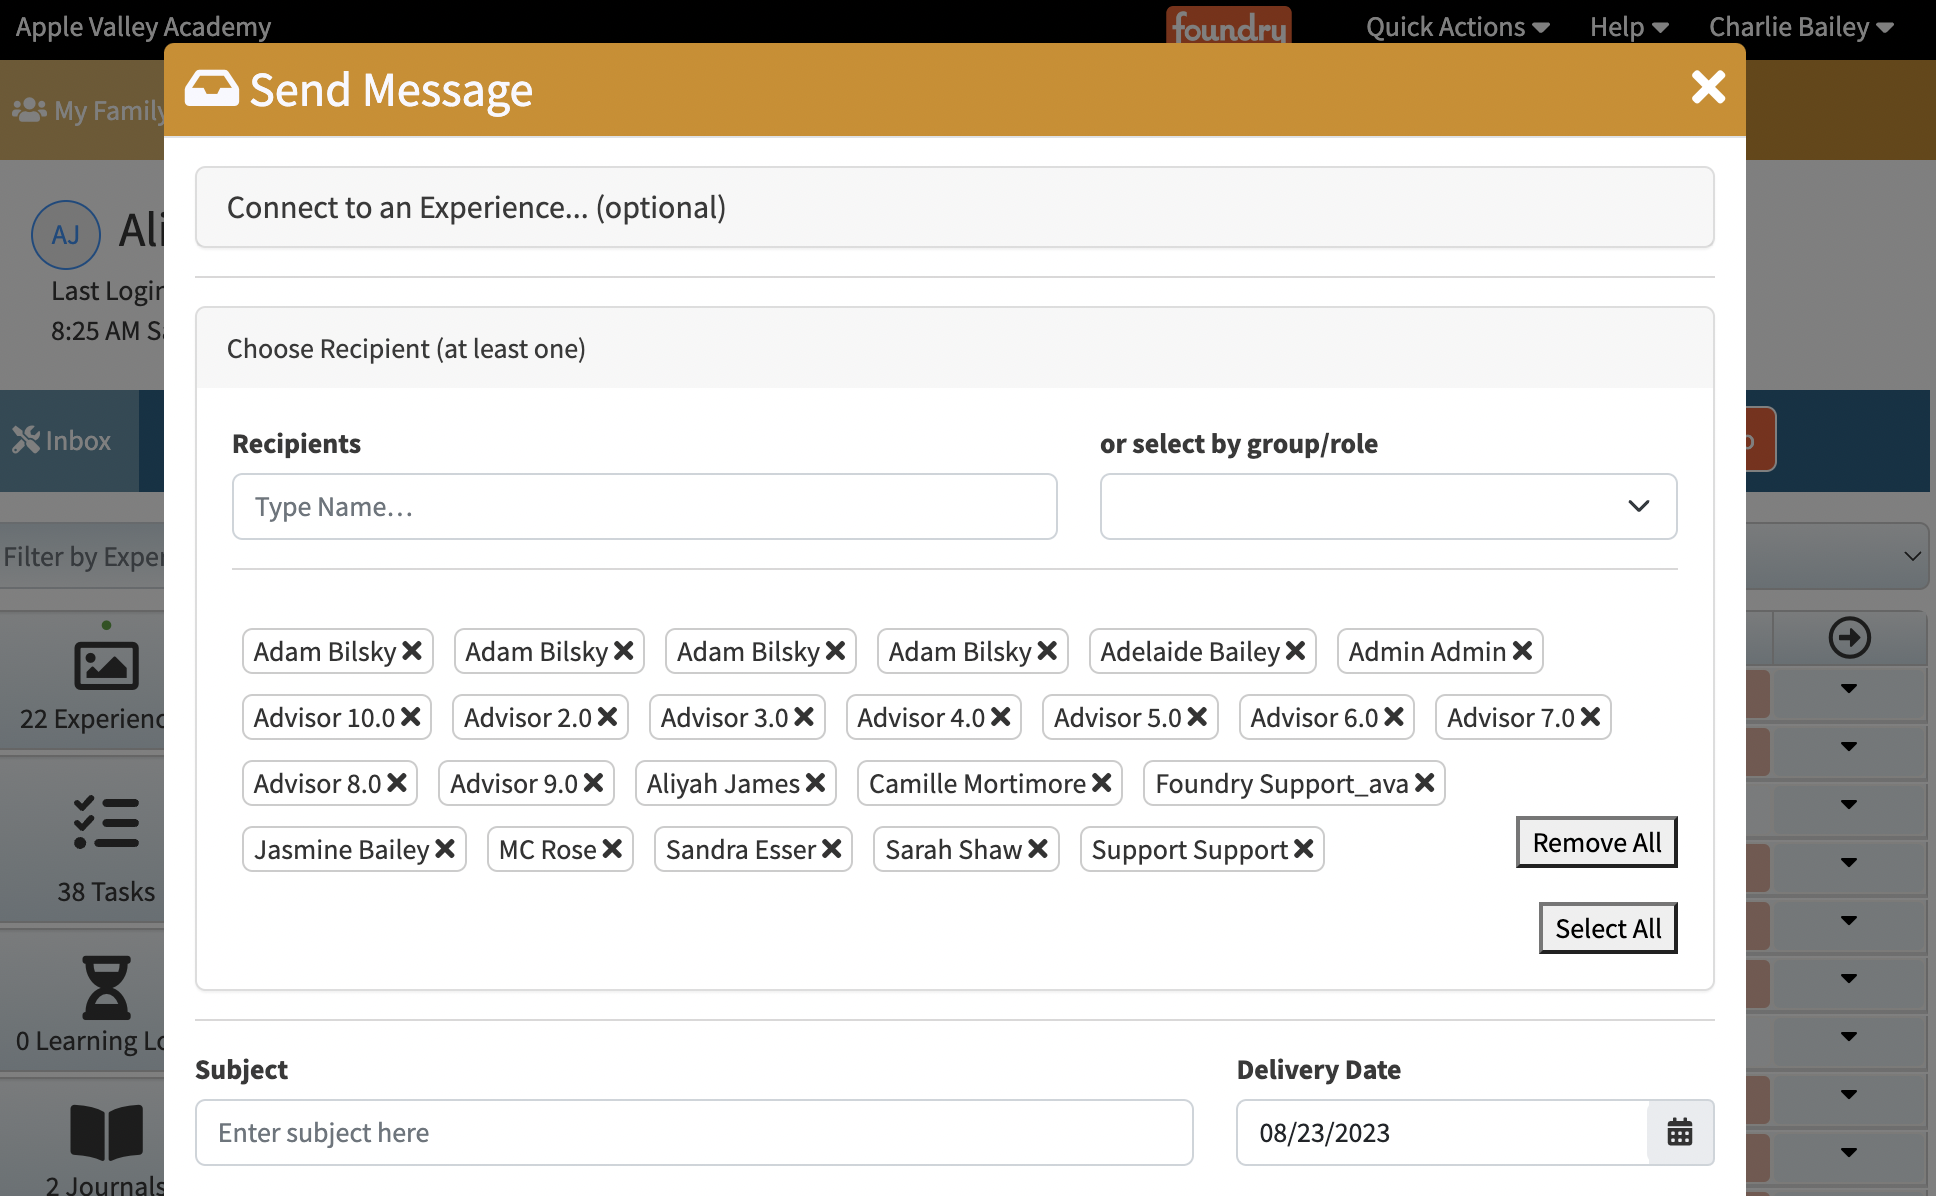Click the circled right arrow icon
Screen dimensions: 1936x1196
1849,637
